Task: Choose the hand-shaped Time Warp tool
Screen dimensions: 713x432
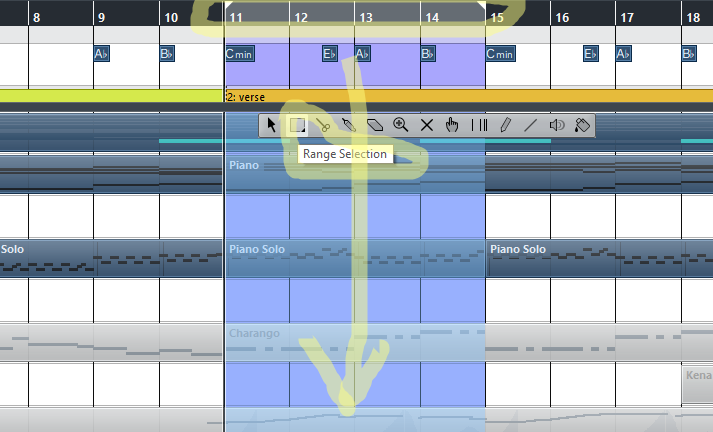Action: (x=452, y=125)
